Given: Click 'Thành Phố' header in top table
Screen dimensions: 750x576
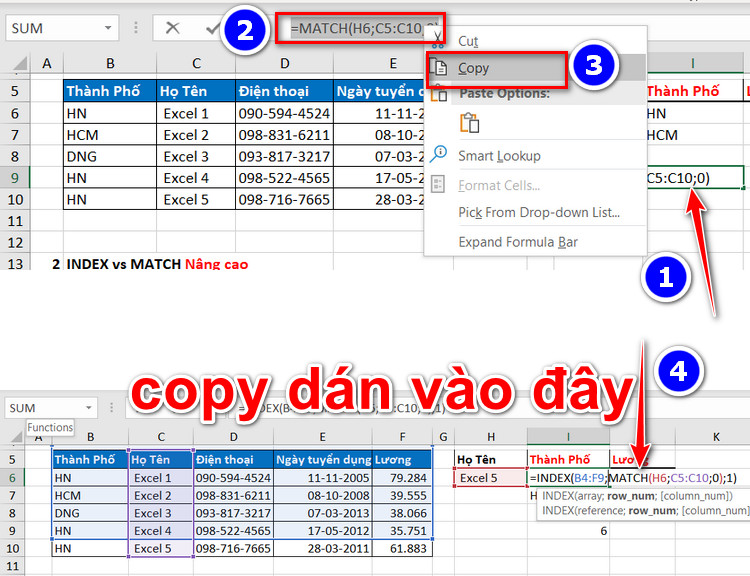Looking at the screenshot, I should pyautogui.click(x=110, y=91).
